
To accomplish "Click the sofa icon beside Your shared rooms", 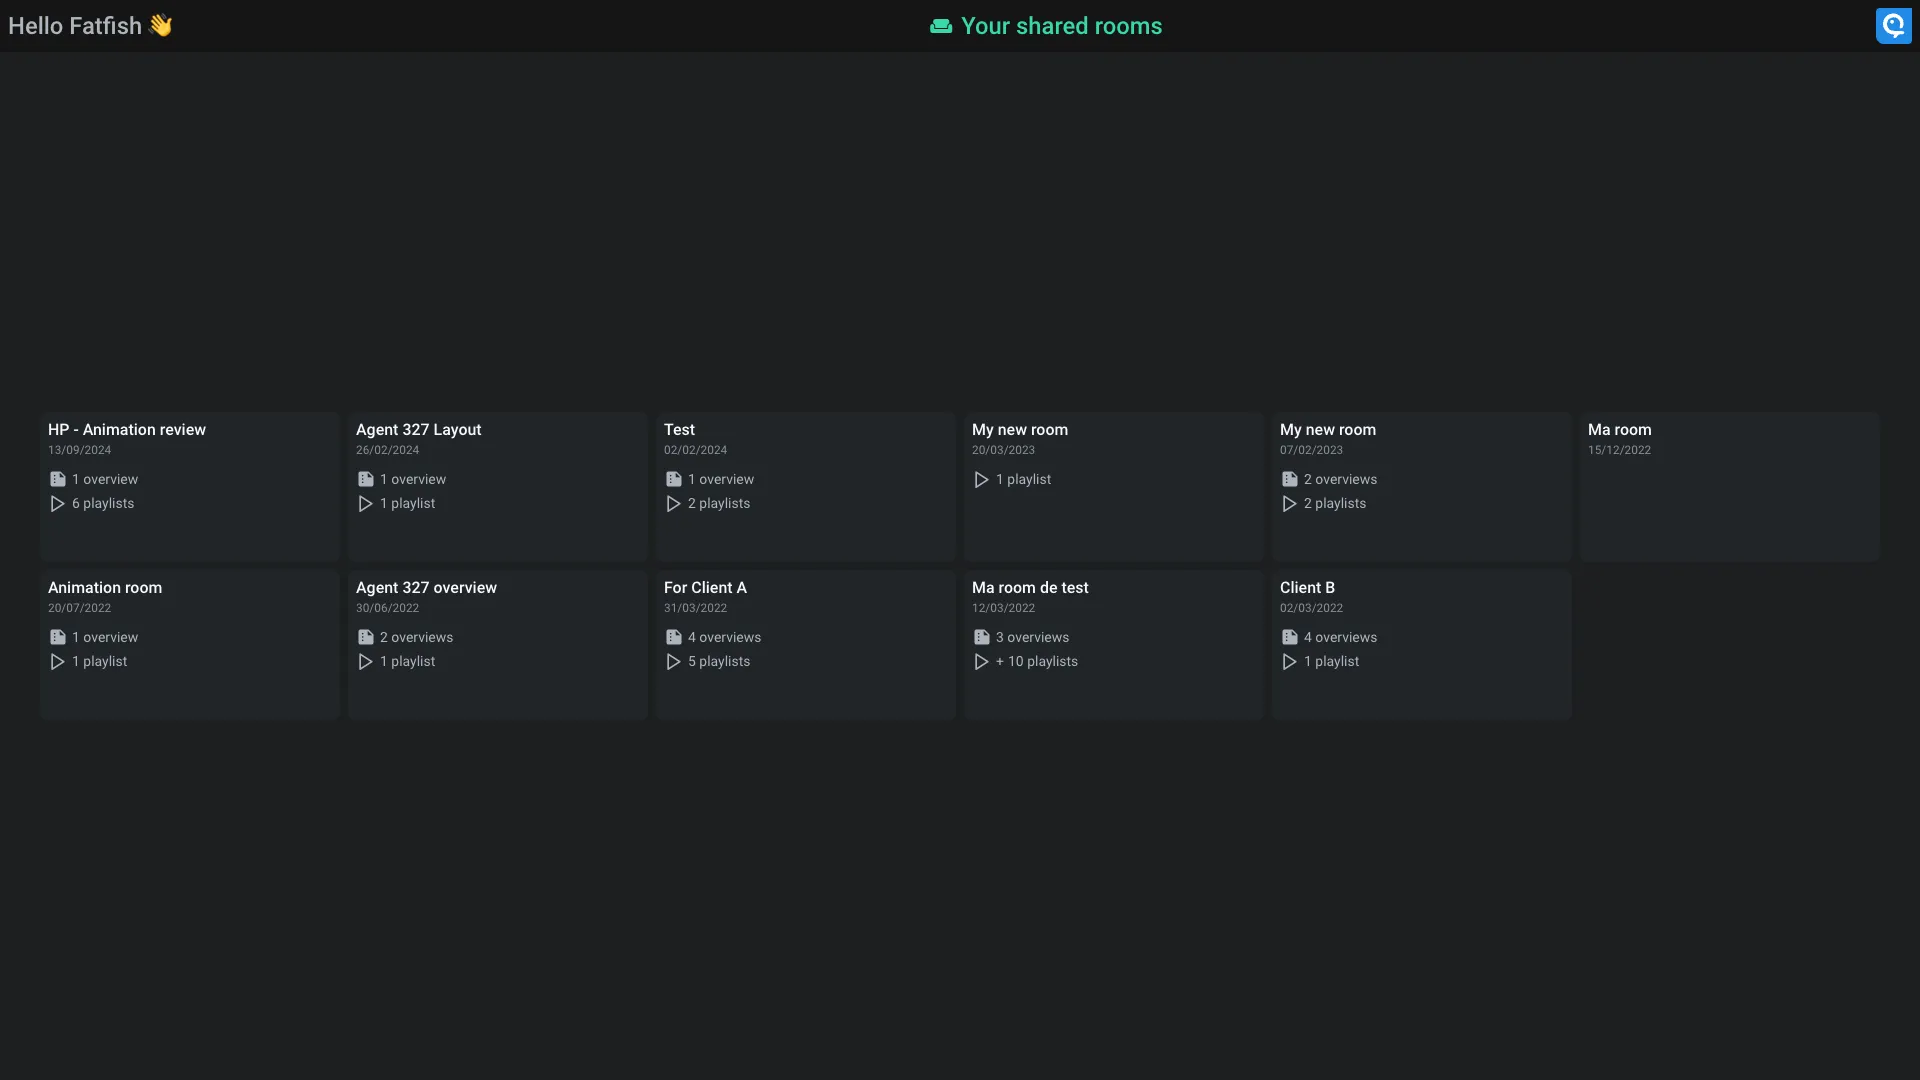I will [x=940, y=26].
